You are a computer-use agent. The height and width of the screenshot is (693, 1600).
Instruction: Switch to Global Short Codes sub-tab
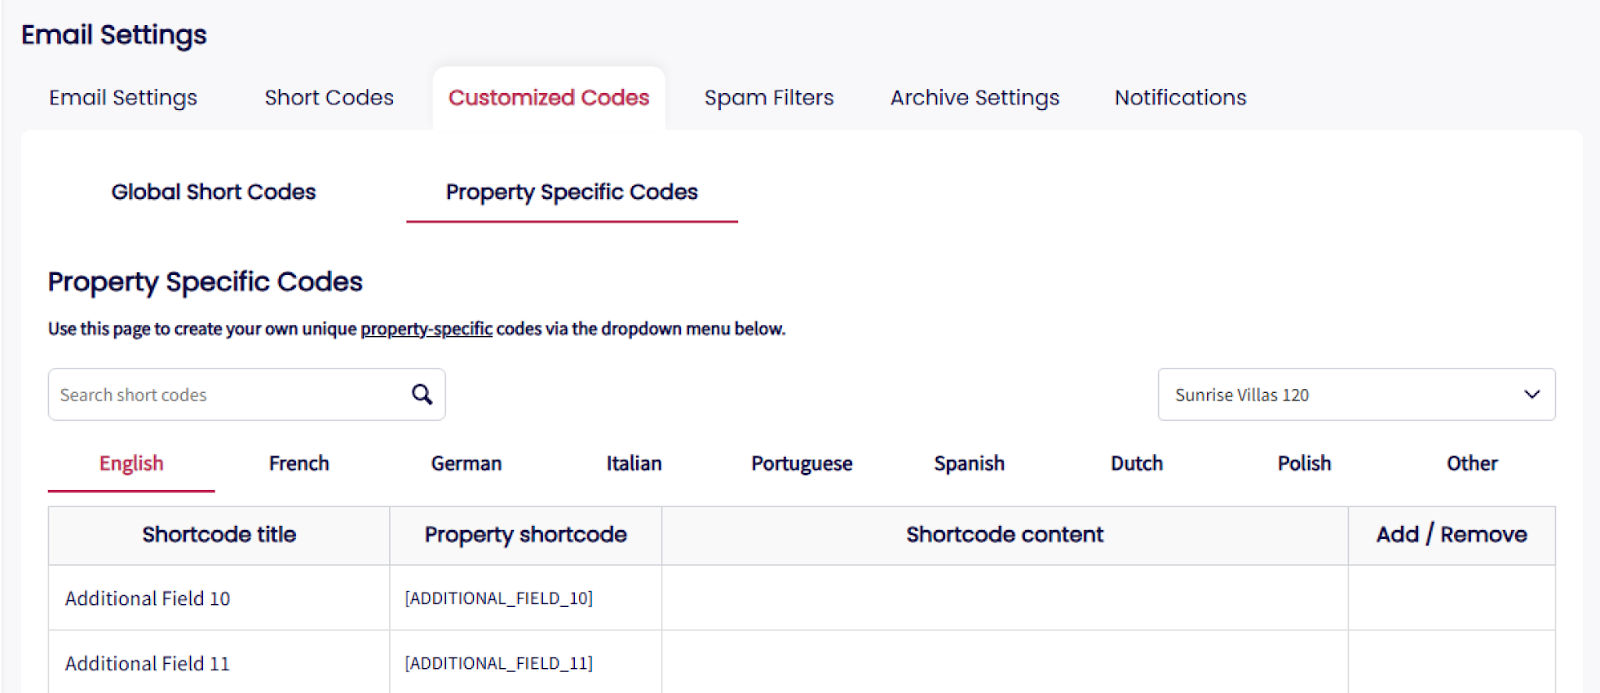[x=213, y=192]
